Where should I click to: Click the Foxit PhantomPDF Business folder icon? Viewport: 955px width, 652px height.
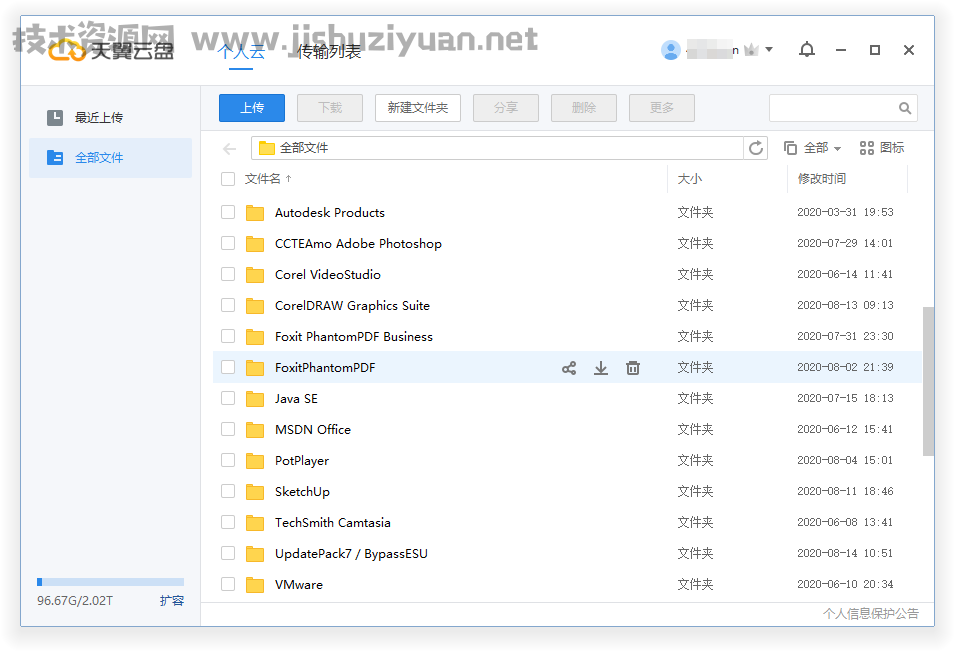click(x=255, y=337)
